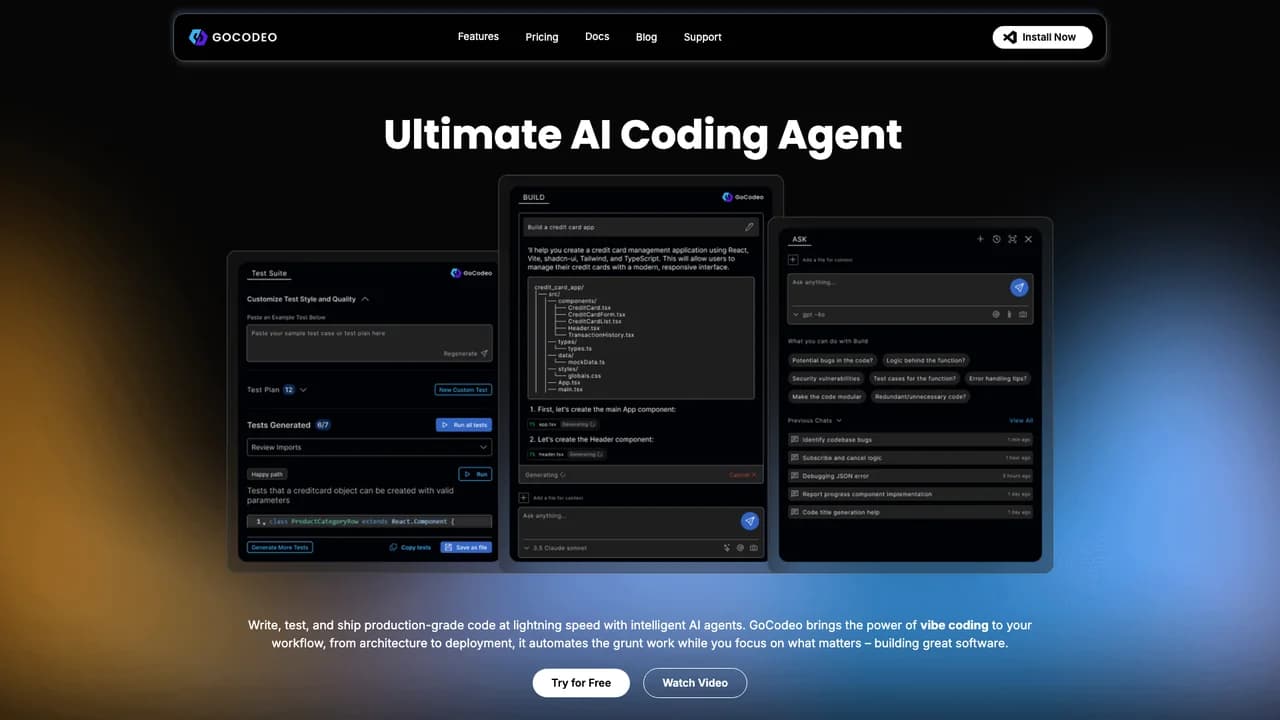Image resolution: width=1280 pixels, height=720 pixels.
Task: Click the chat icon beside 'Identify codebase bugs'
Action: point(795,440)
